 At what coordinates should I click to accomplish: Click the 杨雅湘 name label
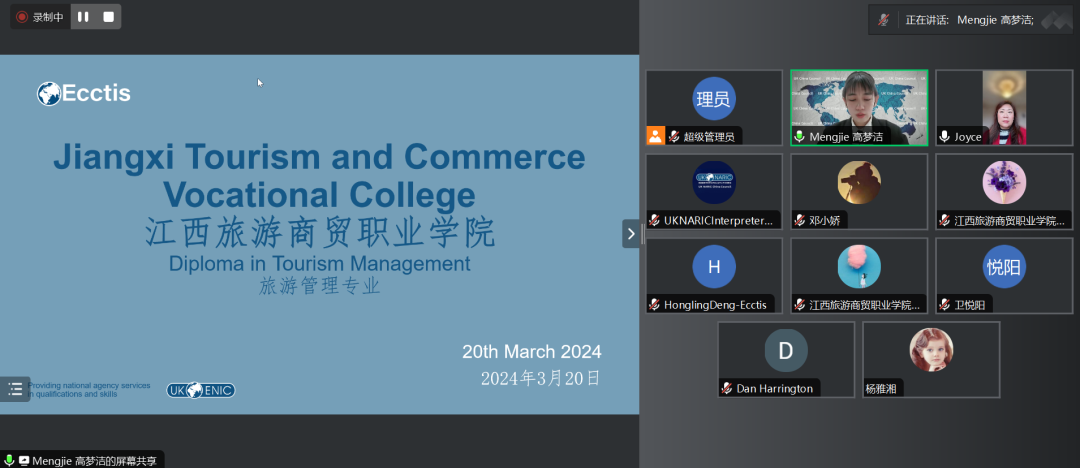[882, 389]
